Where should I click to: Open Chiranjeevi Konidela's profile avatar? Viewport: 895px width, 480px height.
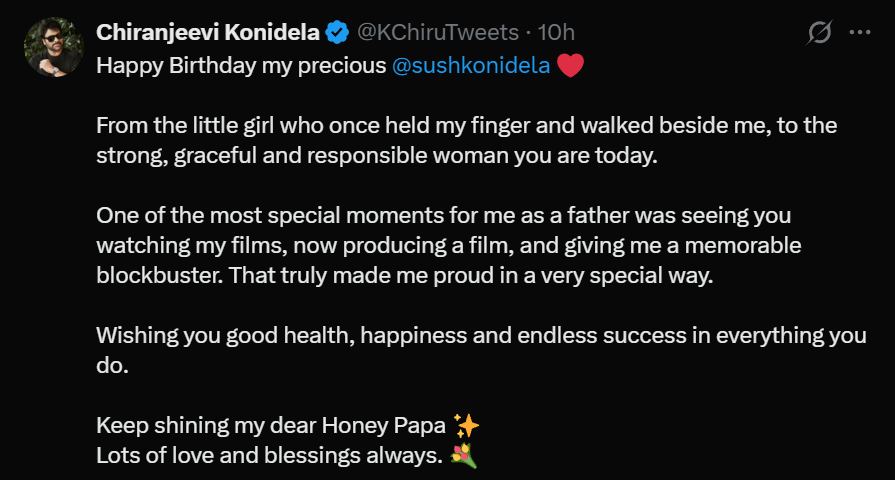(53, 48)
